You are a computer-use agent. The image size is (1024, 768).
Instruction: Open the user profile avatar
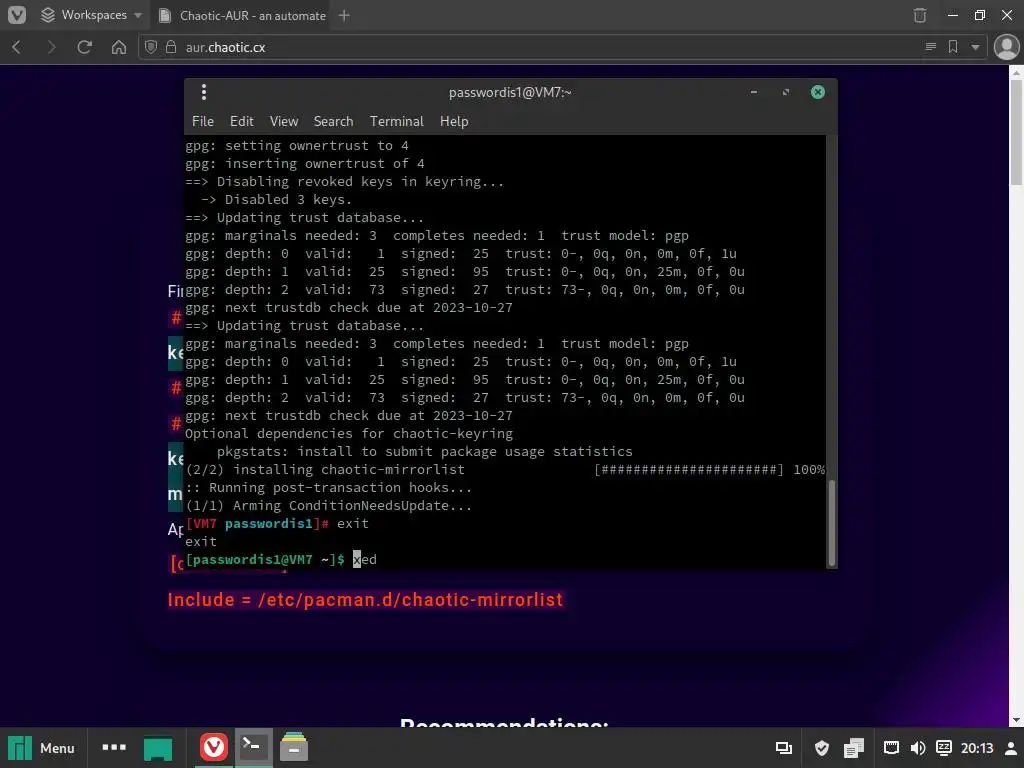pyautogui.click(x=1006, y=47)
